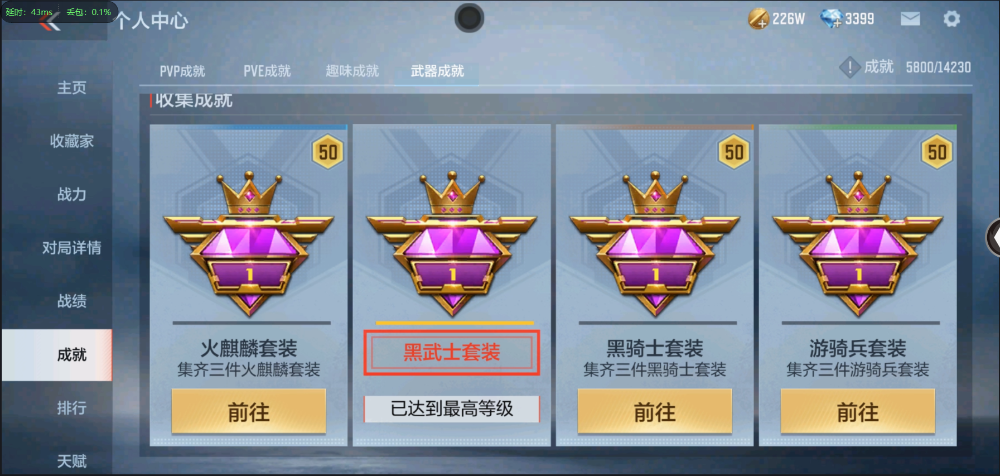
Task: Click the gold coin plus icon
Action: [x=758, y=19]
